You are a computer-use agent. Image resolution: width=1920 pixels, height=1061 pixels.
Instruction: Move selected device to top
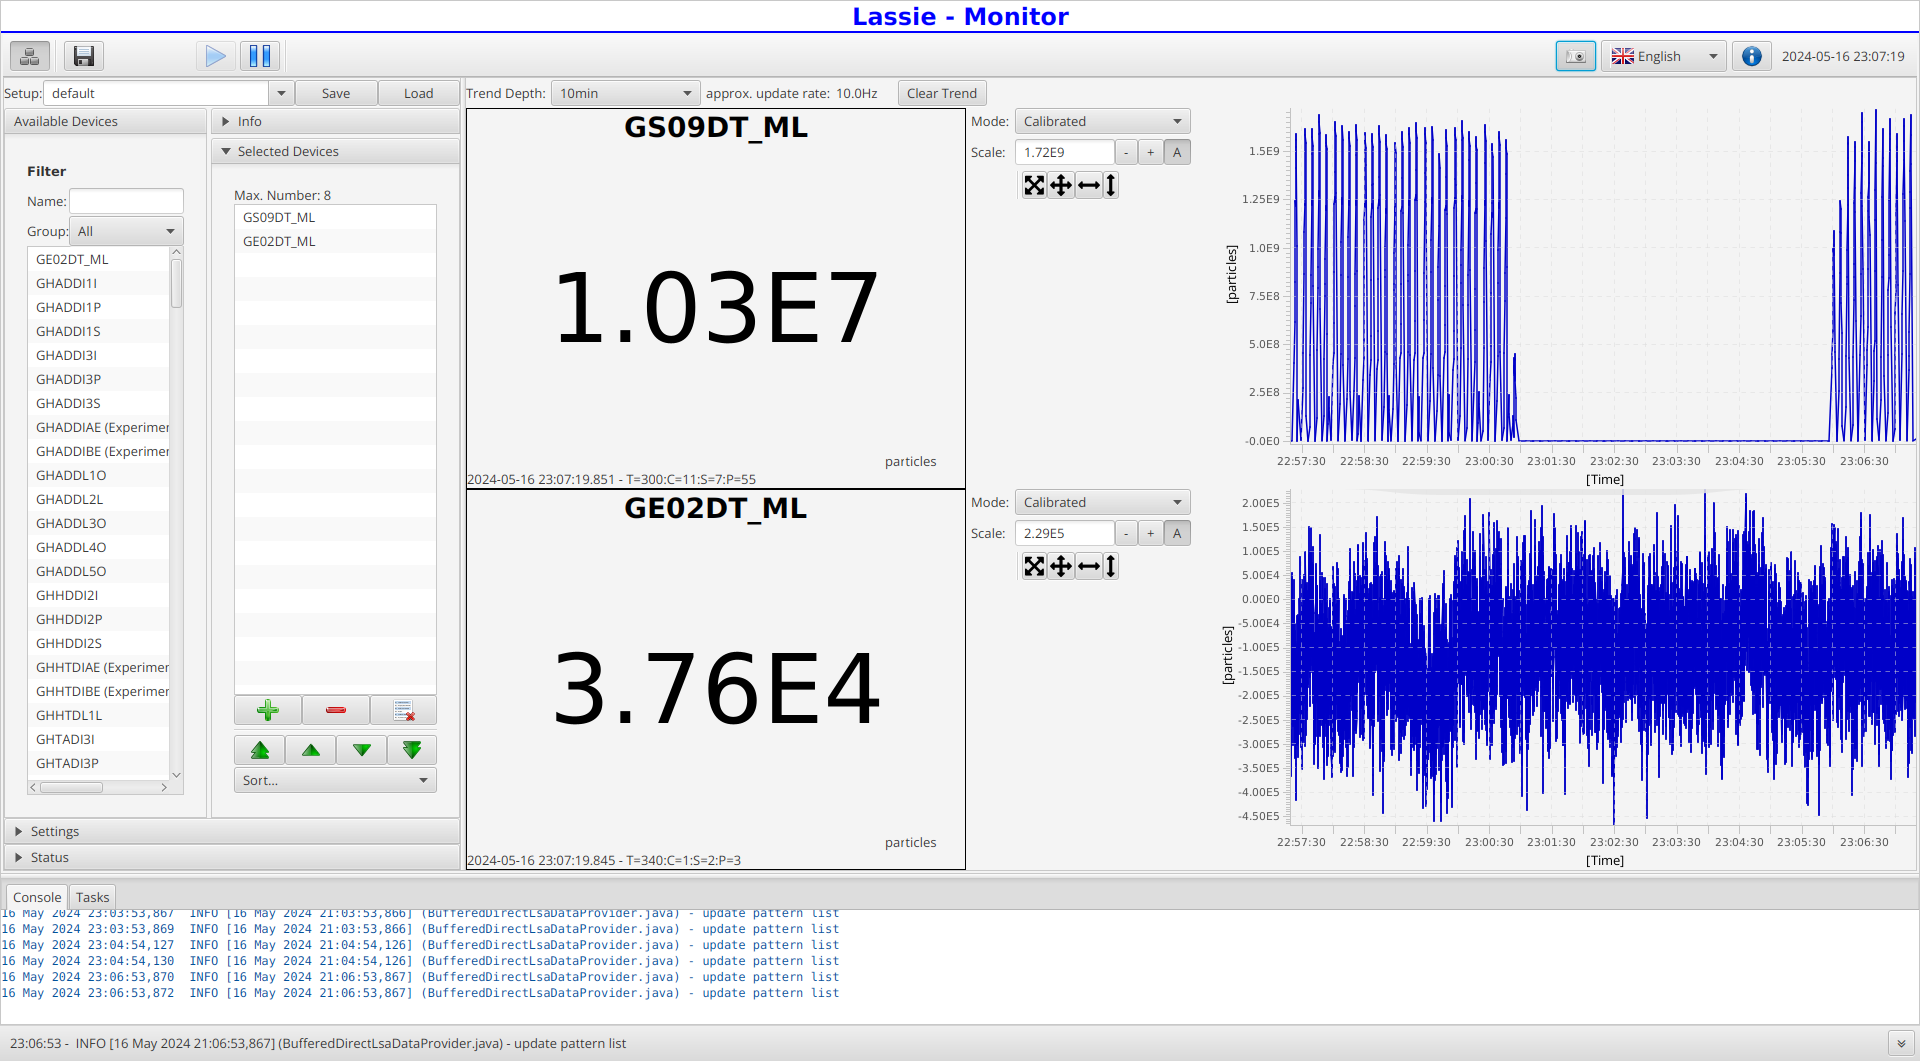[260, 750]
